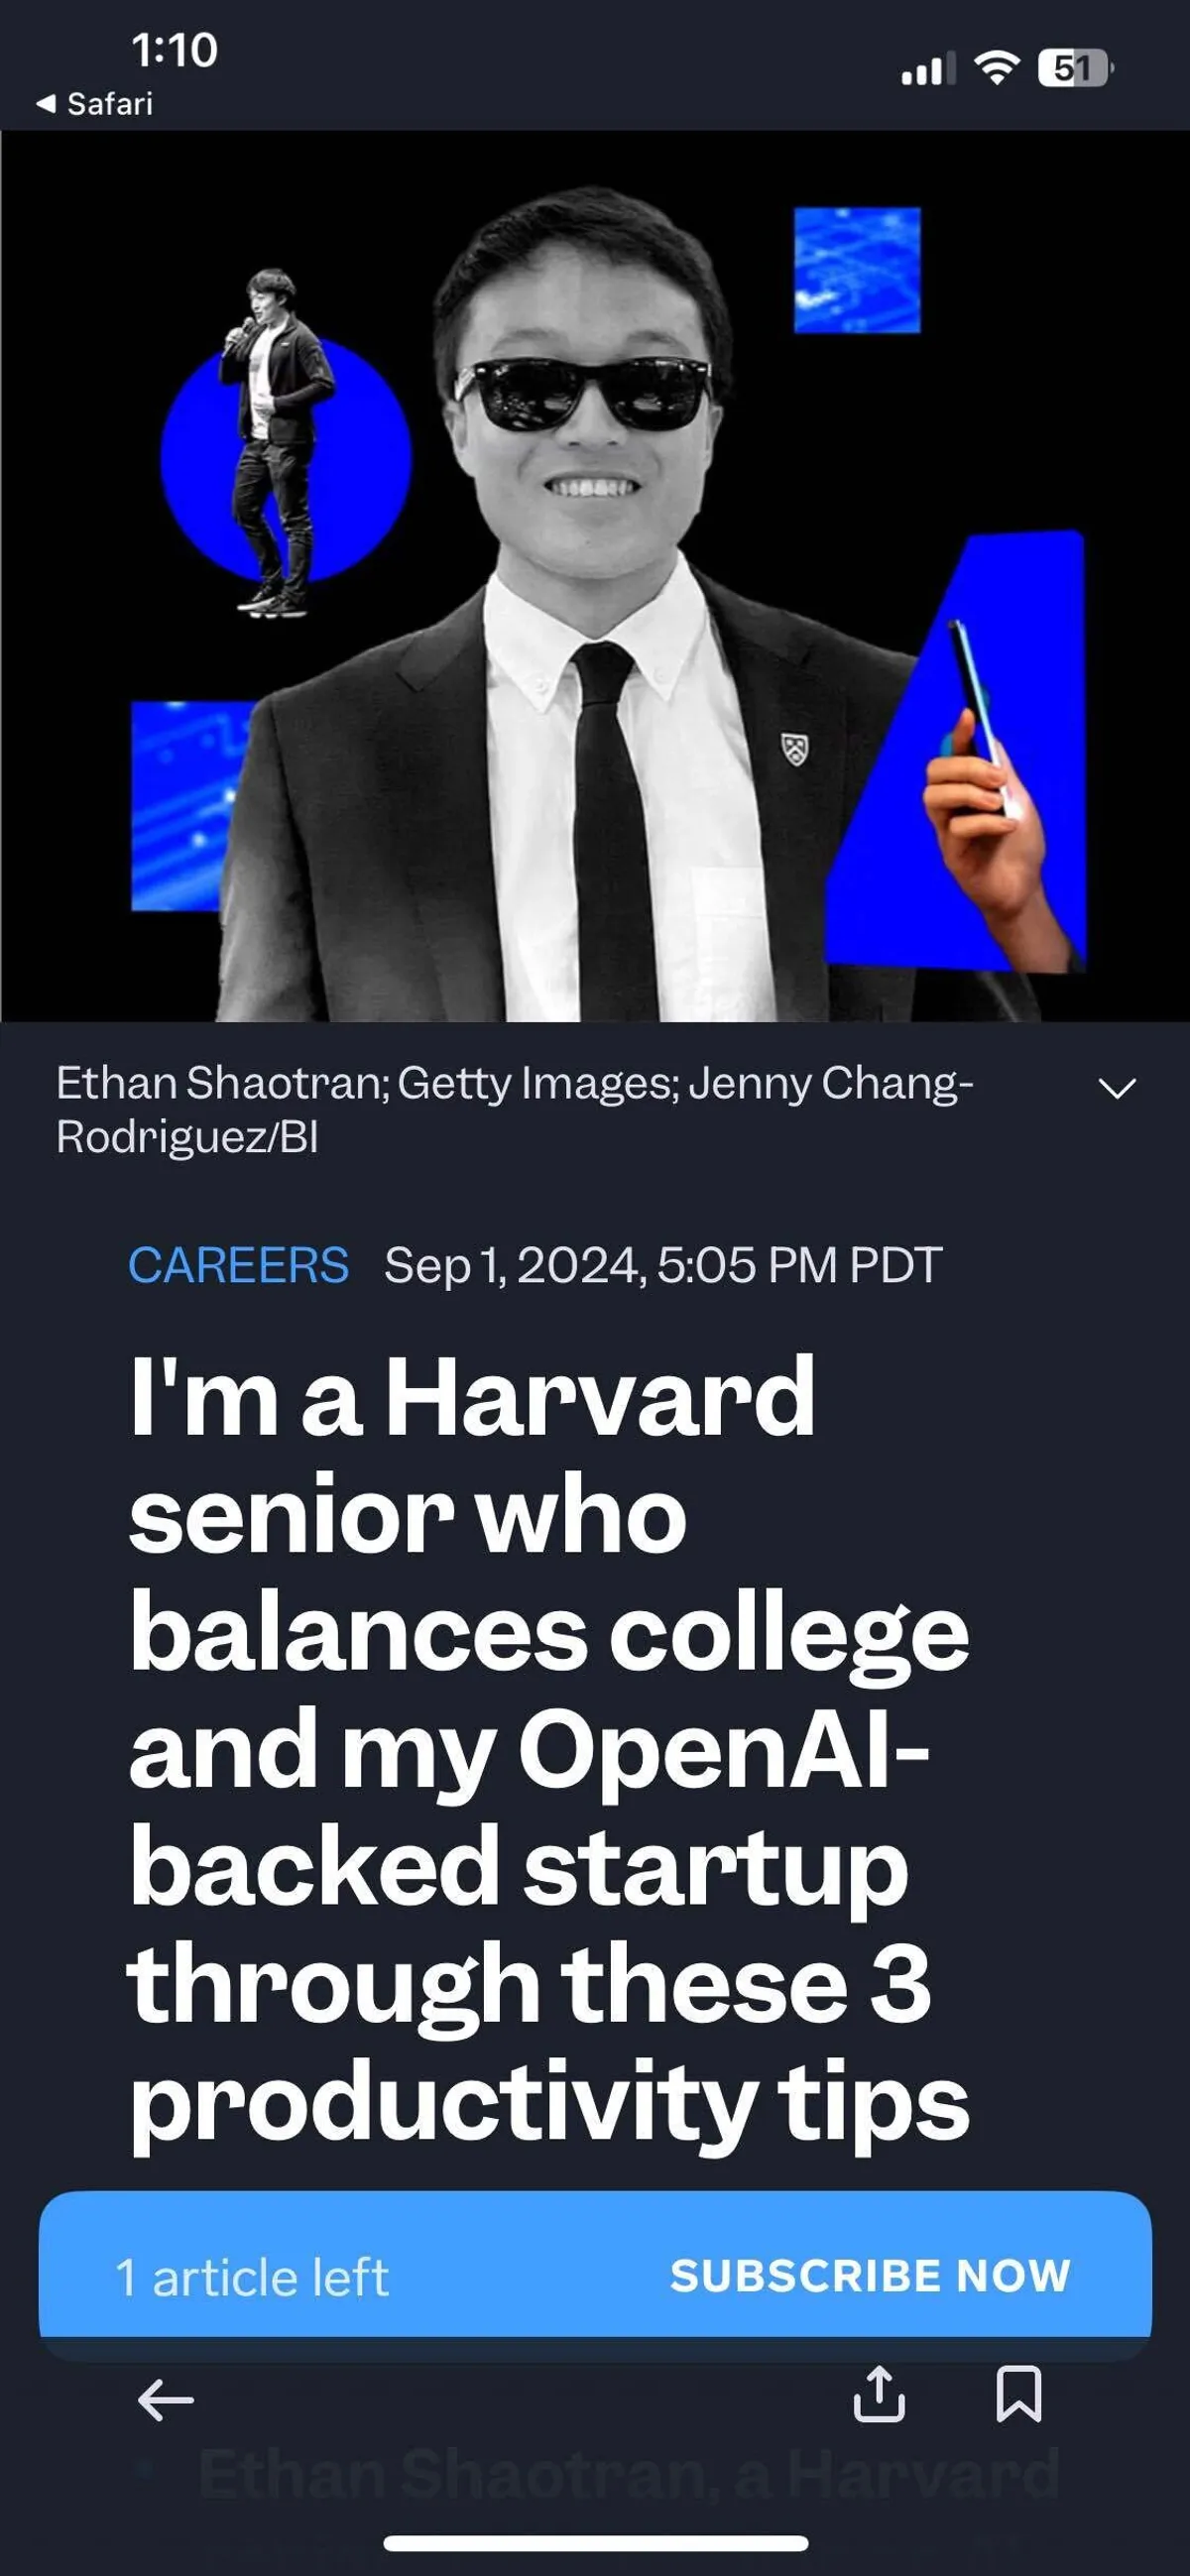Open the share sheet icon

879,2395
